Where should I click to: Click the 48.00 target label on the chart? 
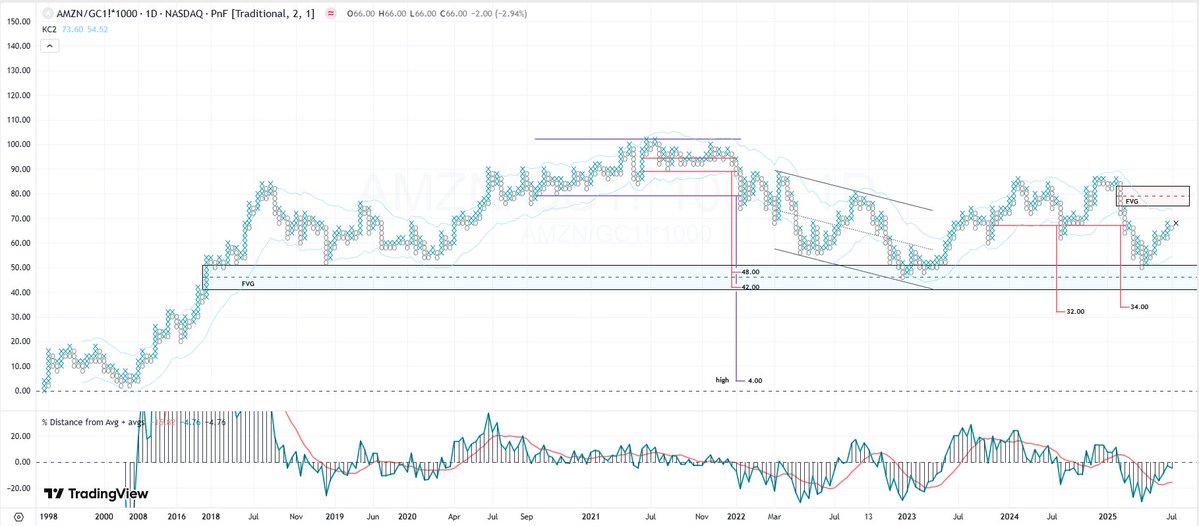click(x=750, y=271)
